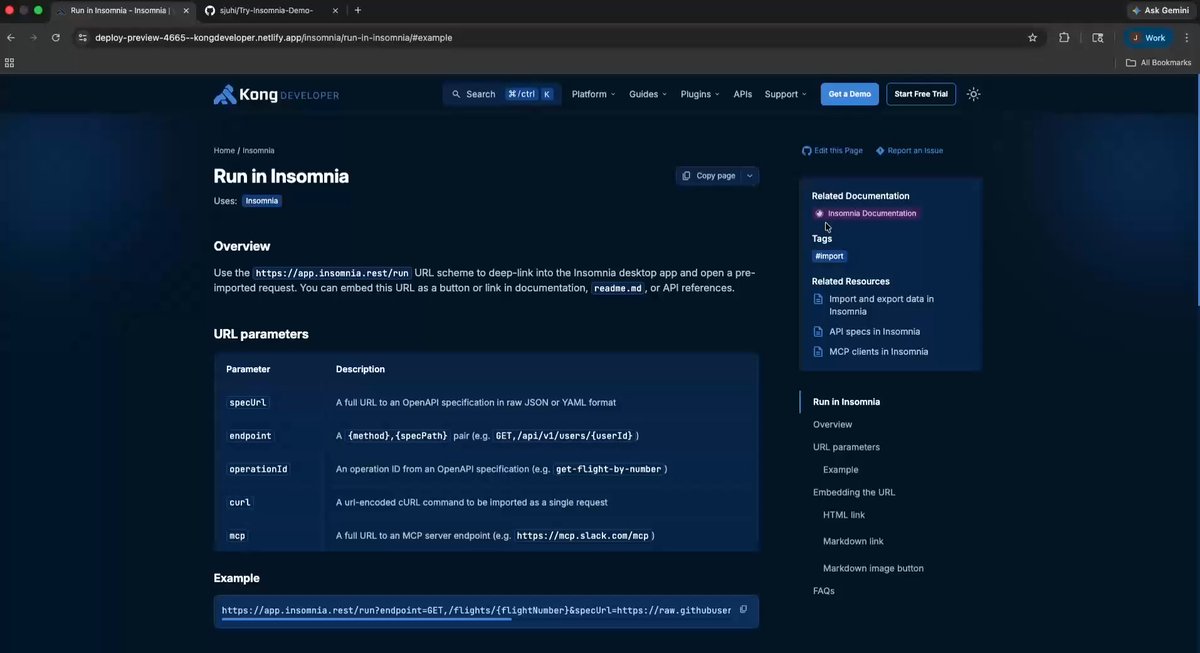Go to Home breadcrumb

click(x=224, y=151)
